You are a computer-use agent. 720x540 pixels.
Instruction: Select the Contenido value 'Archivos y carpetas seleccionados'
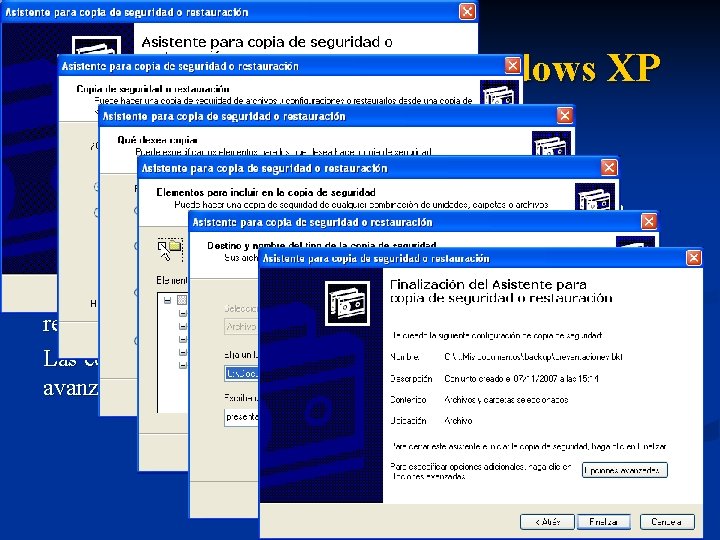pyautogui.click(x=506, y=399)
